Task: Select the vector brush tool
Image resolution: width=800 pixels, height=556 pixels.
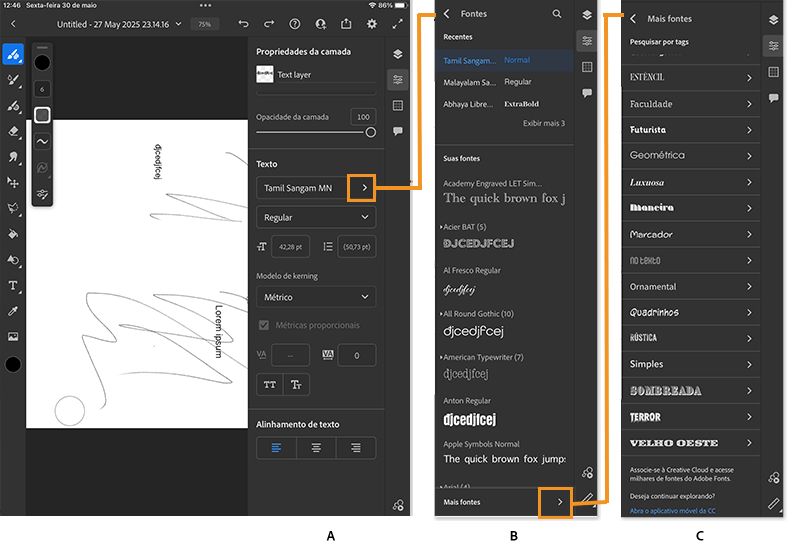Action: 13,106
